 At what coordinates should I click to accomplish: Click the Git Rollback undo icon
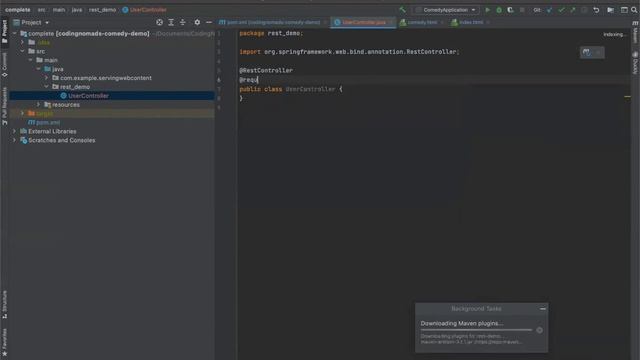596,10
